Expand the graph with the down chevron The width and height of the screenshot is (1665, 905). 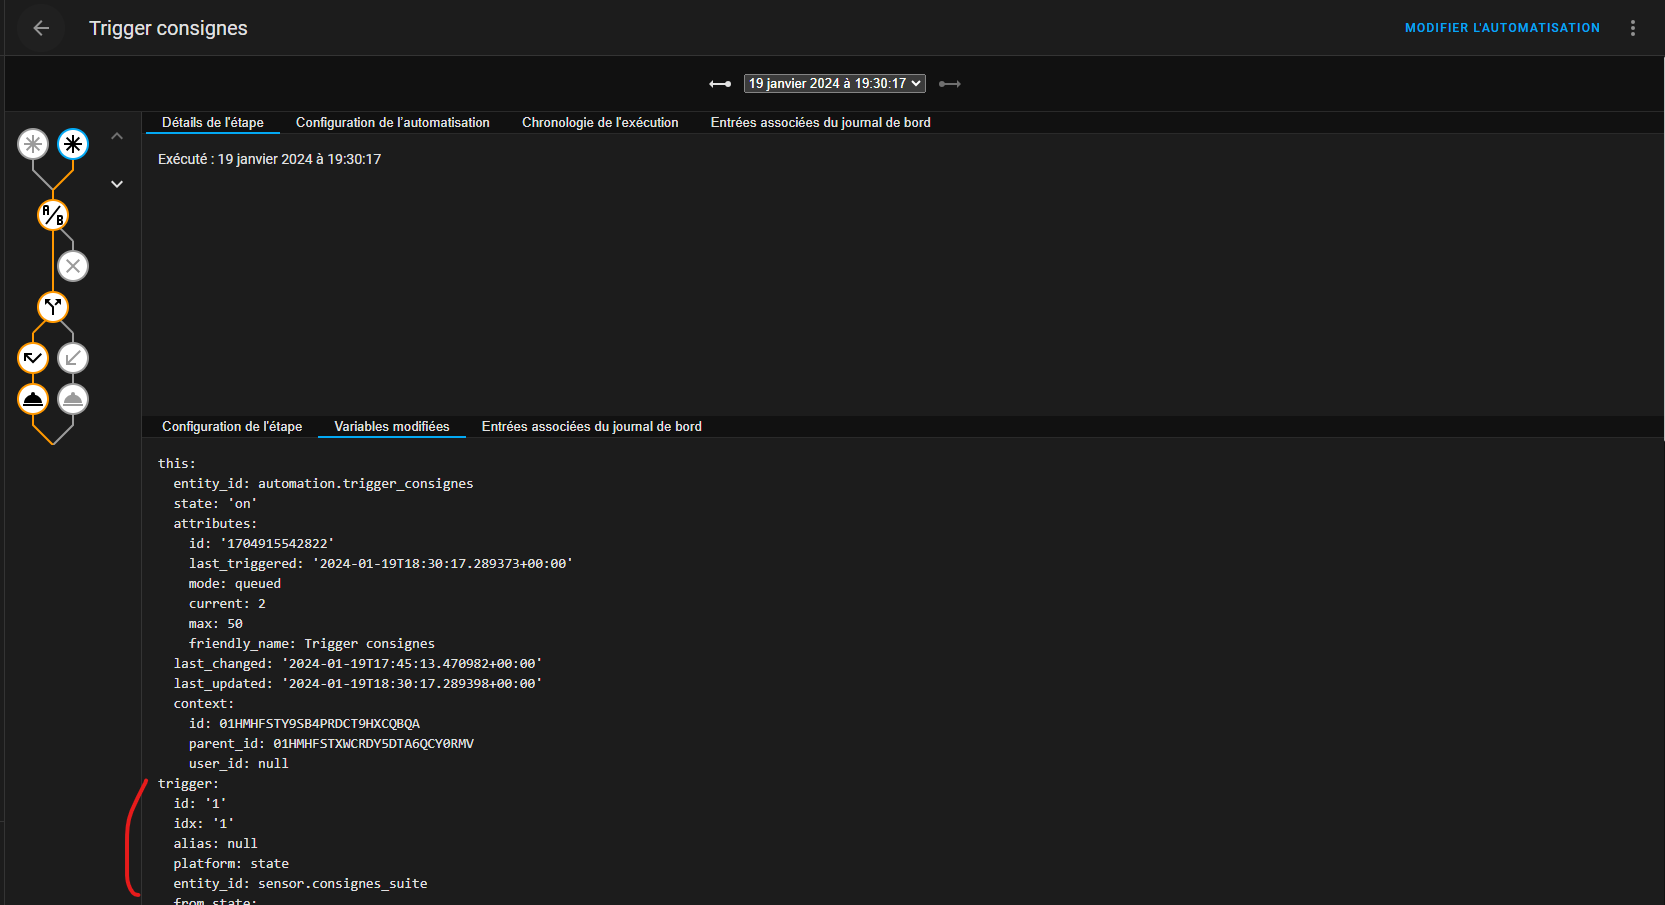tap(117, 184)
